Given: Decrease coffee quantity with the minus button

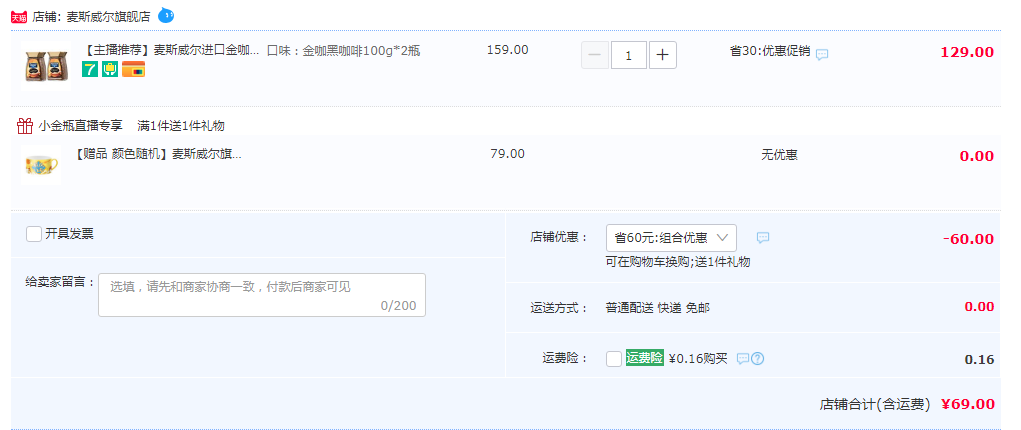Looking at the screenshot, I should pos(594,55).
